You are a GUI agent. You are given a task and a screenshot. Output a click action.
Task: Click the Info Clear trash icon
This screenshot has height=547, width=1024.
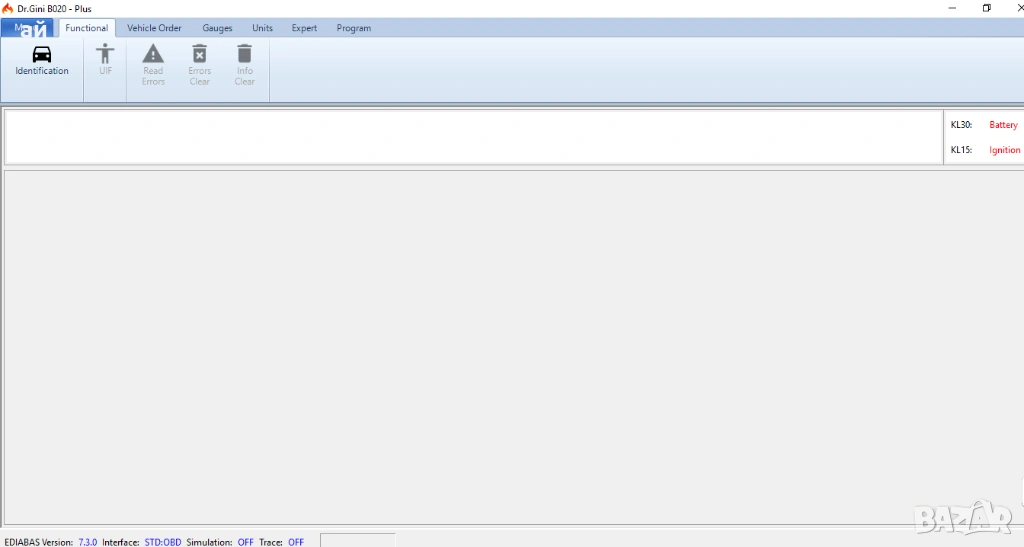coord(245,54)
